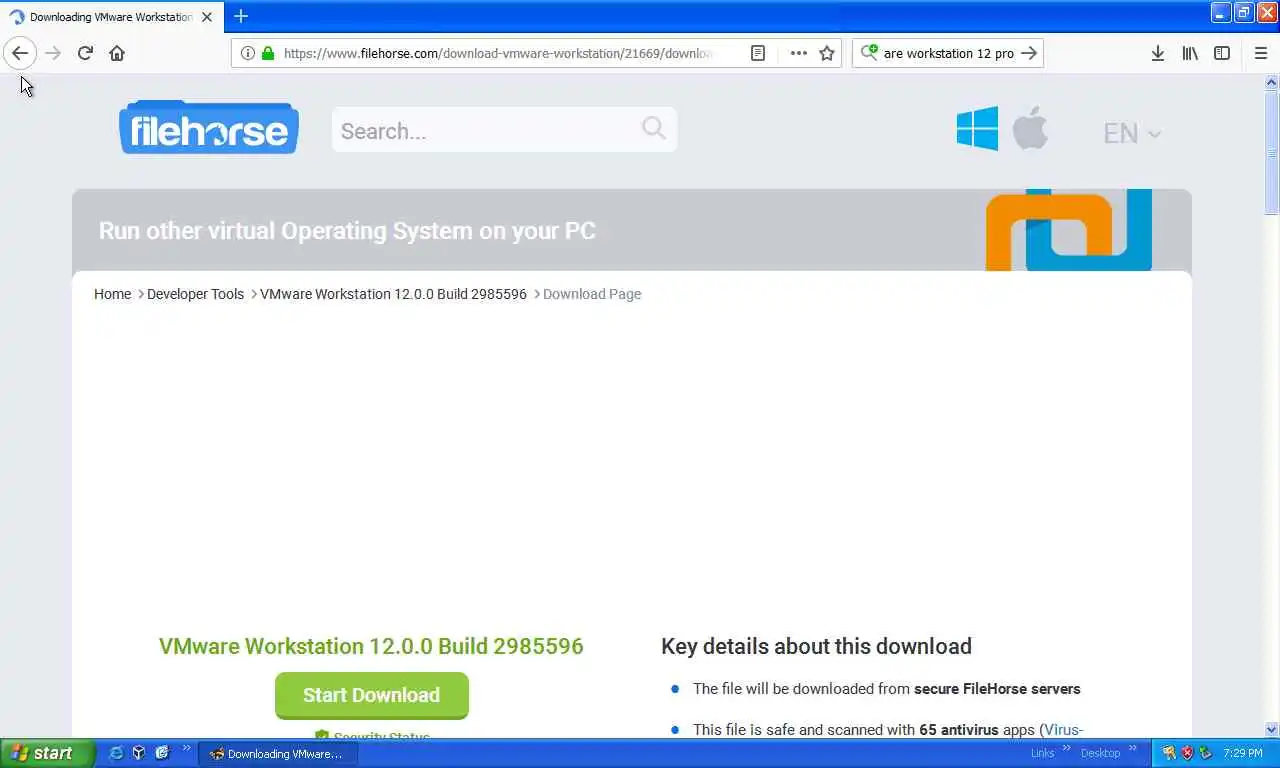Viewport: 1280px width, 768px height.
Task: Toggle reader view in address bar
Action: pos(758,53)
